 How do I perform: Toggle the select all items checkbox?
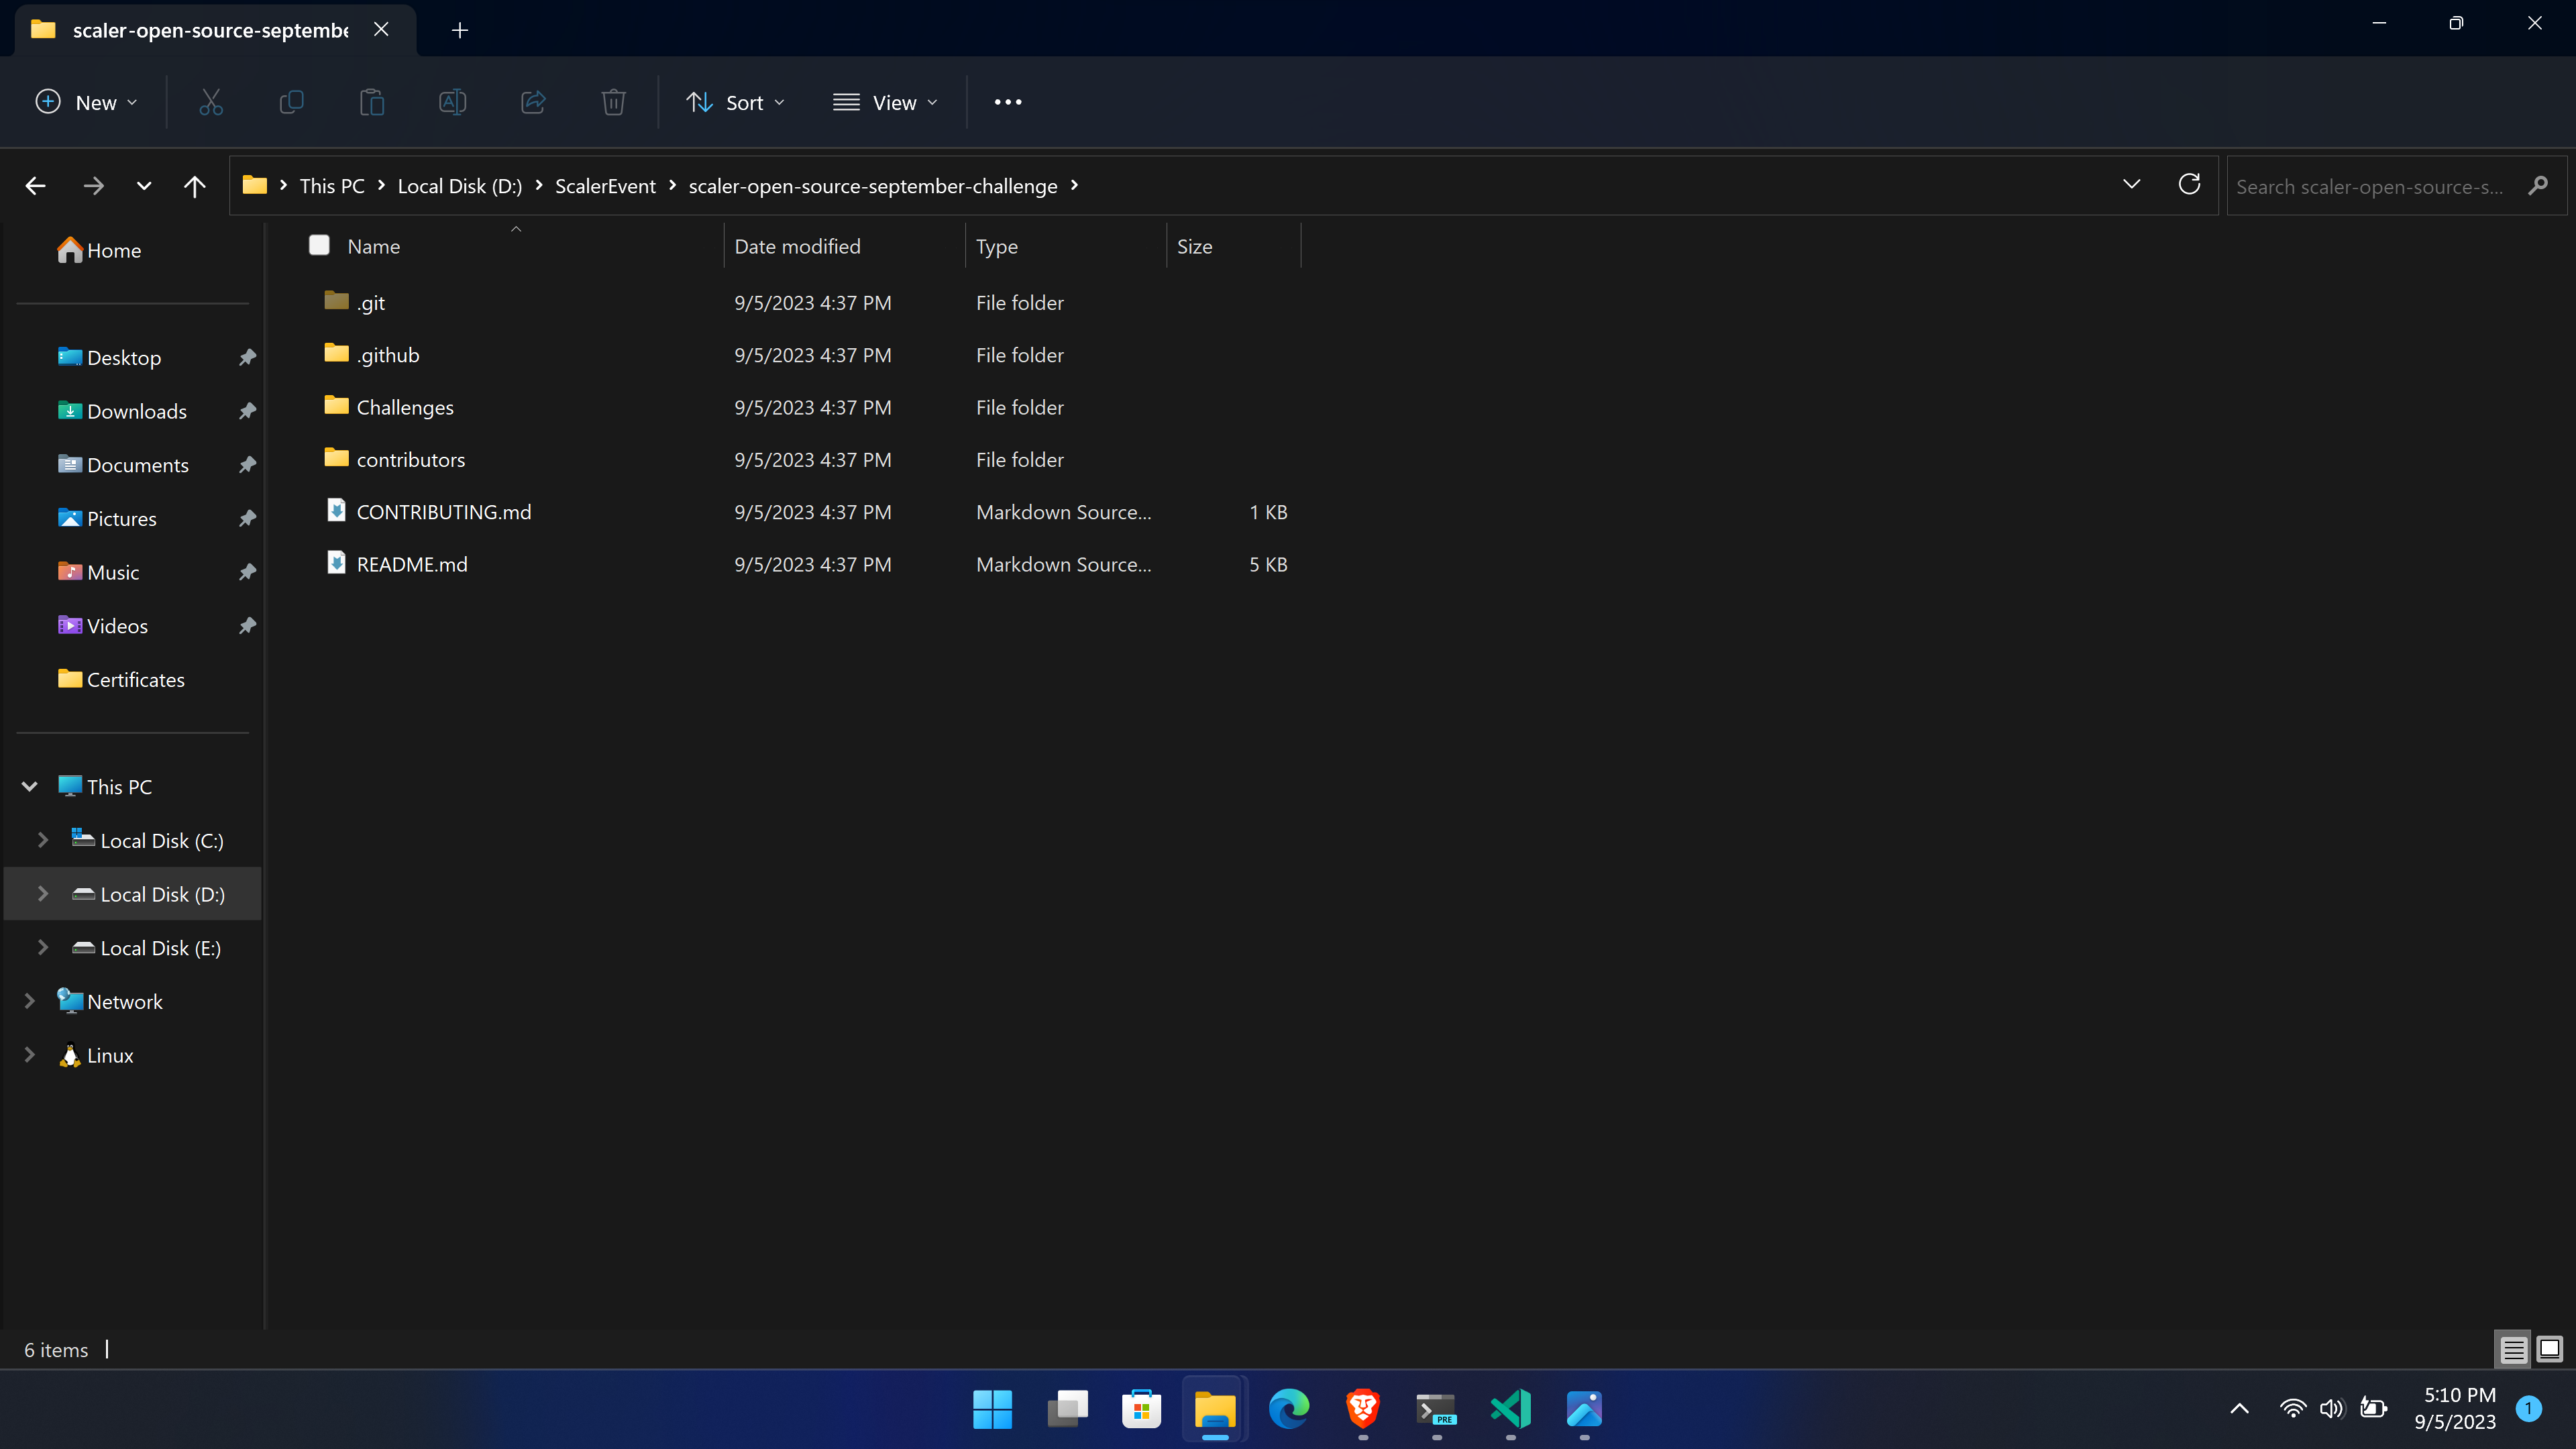[319, 245]
